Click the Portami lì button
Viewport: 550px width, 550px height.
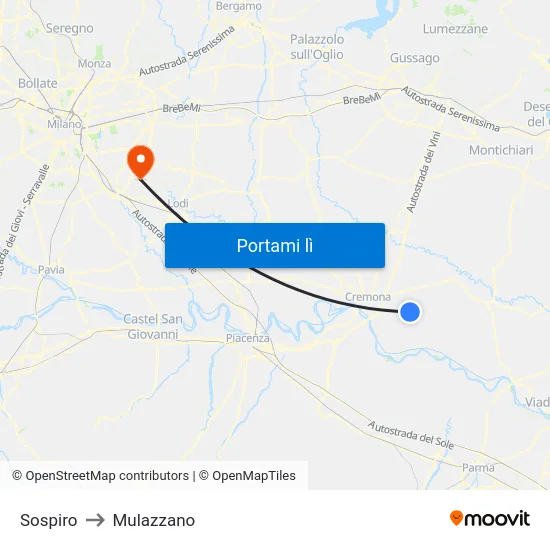[275, 245]
